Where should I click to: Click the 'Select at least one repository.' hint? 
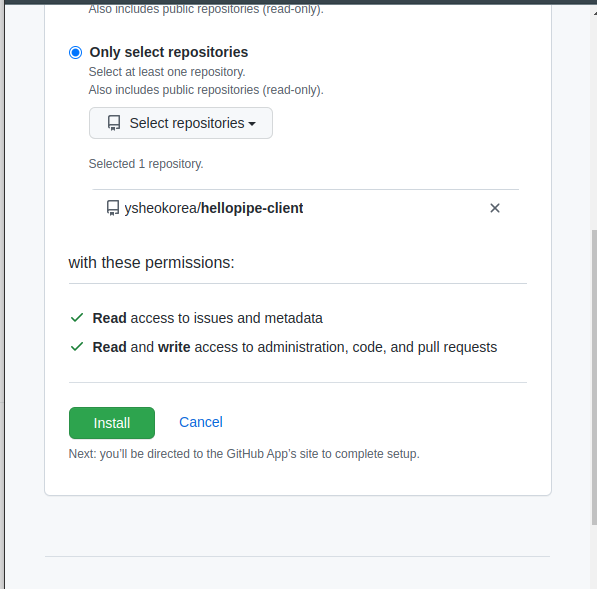(167, 72)
